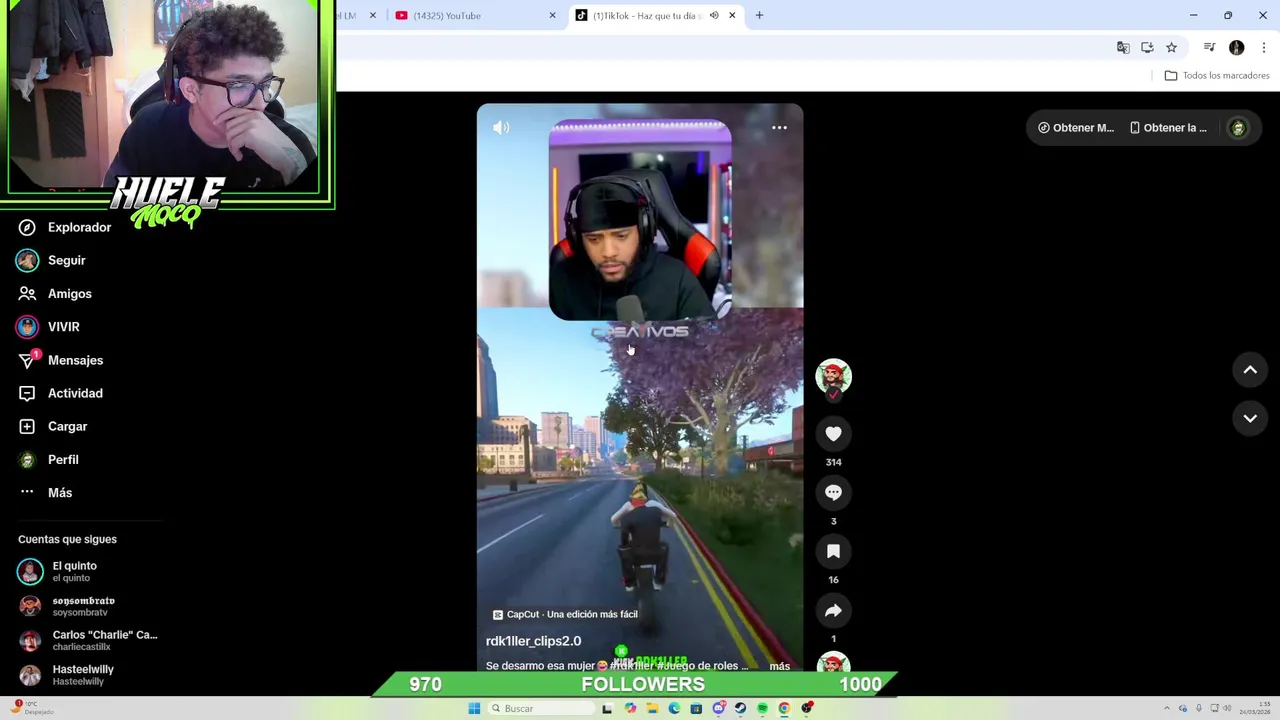Open video options three-dots menu
Viewport: 1280px width, 720px height.
[779, 128]
